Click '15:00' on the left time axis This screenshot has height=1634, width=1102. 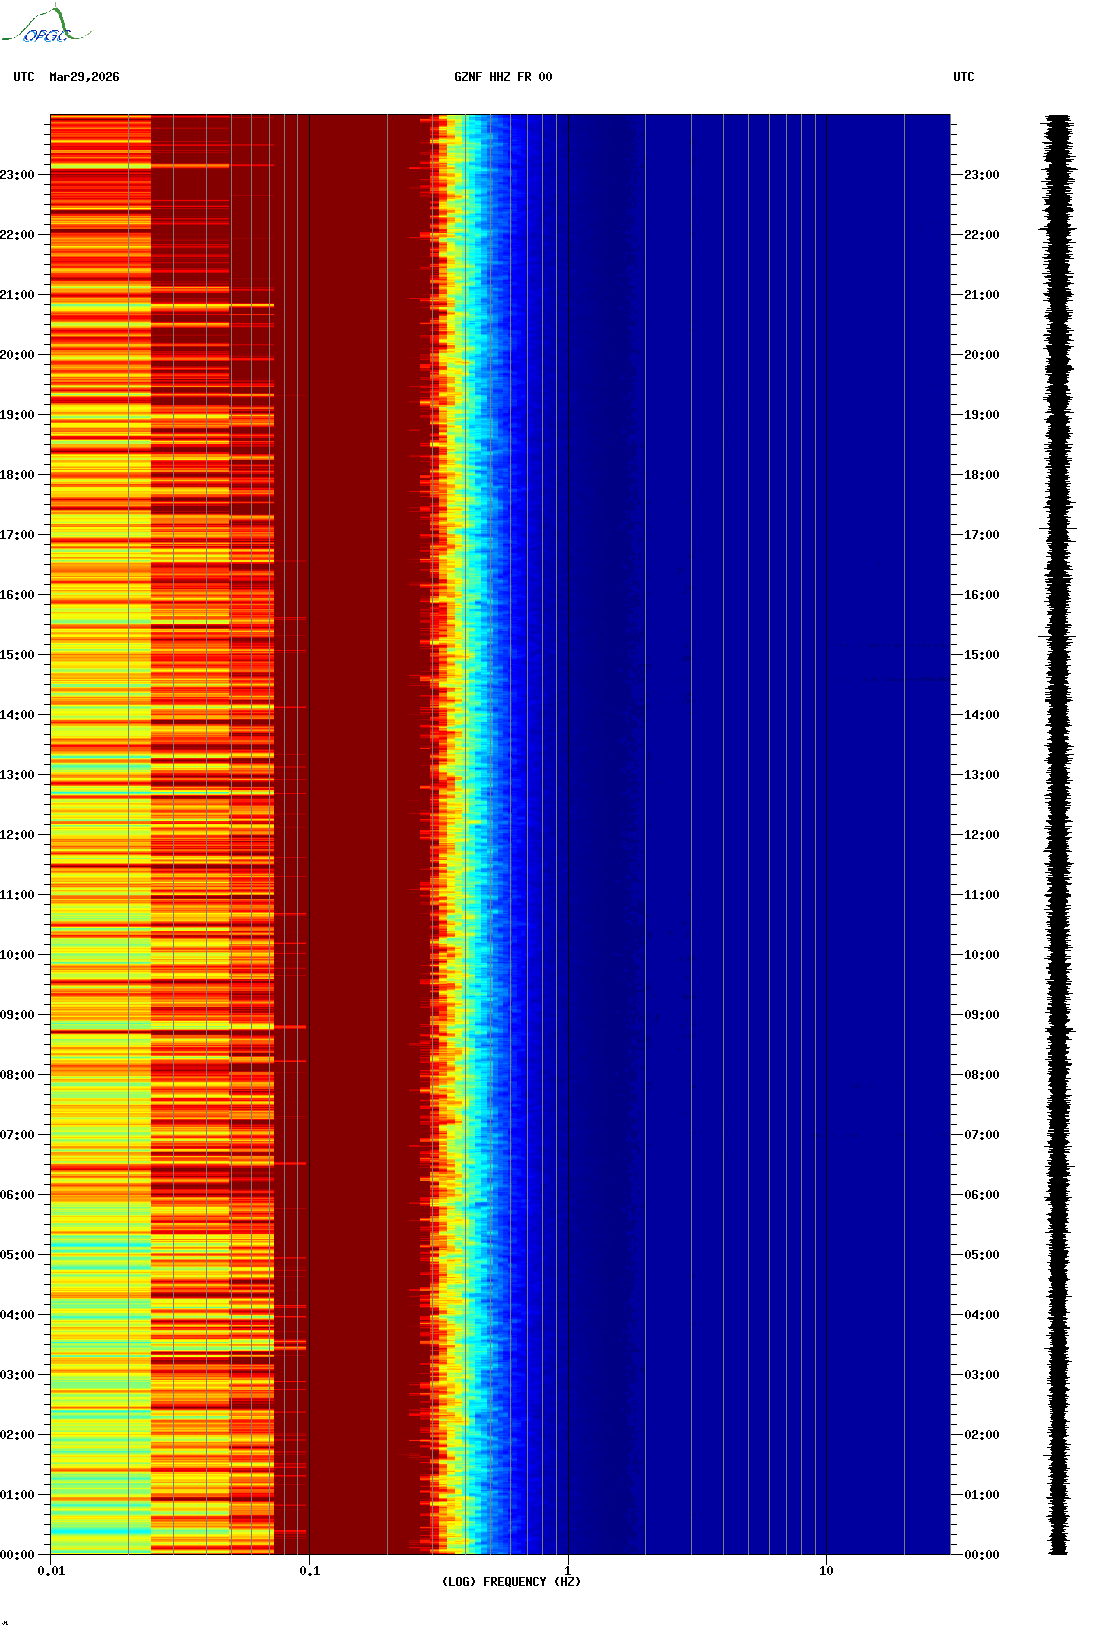tap(17, 655)
